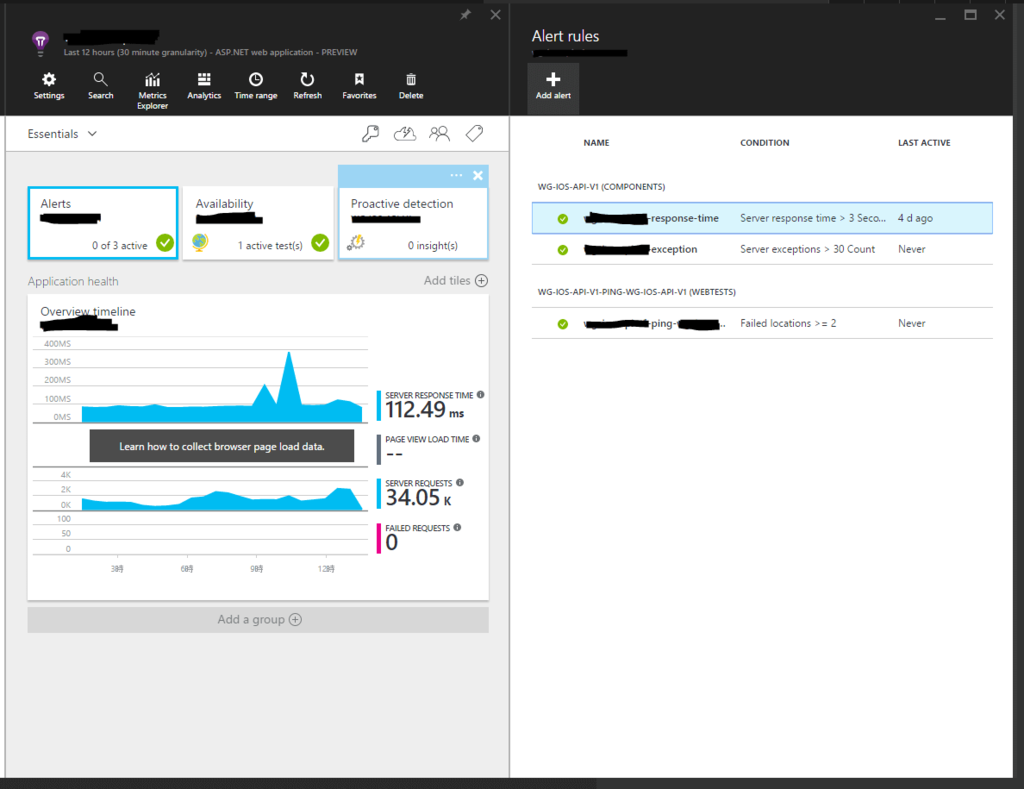Click the Failed Requests info icon

457,527
